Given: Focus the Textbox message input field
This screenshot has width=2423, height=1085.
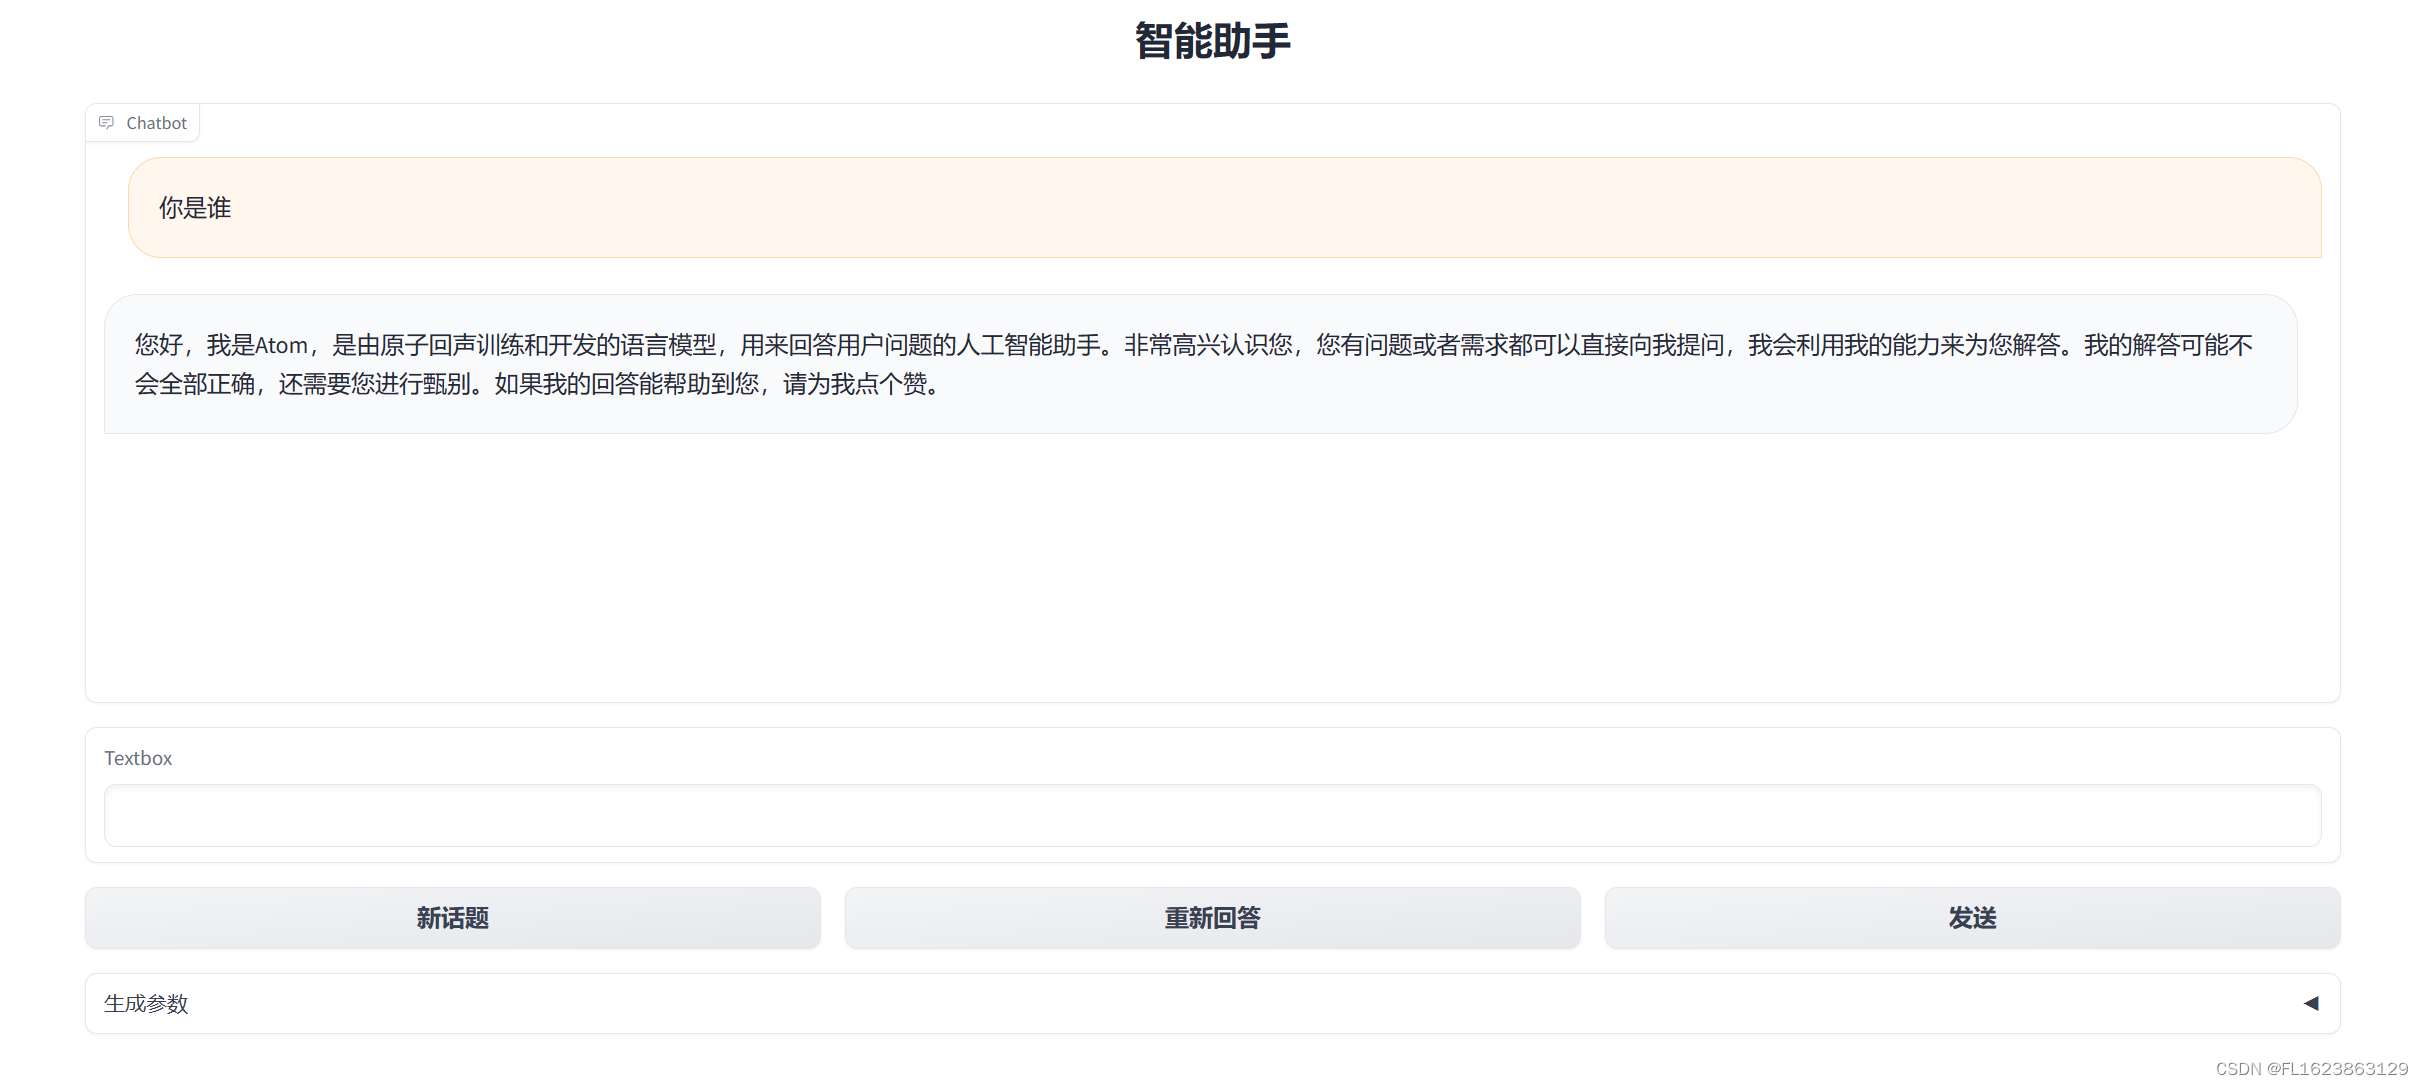Looking at the screenshot, I should tap(1212, 815).
